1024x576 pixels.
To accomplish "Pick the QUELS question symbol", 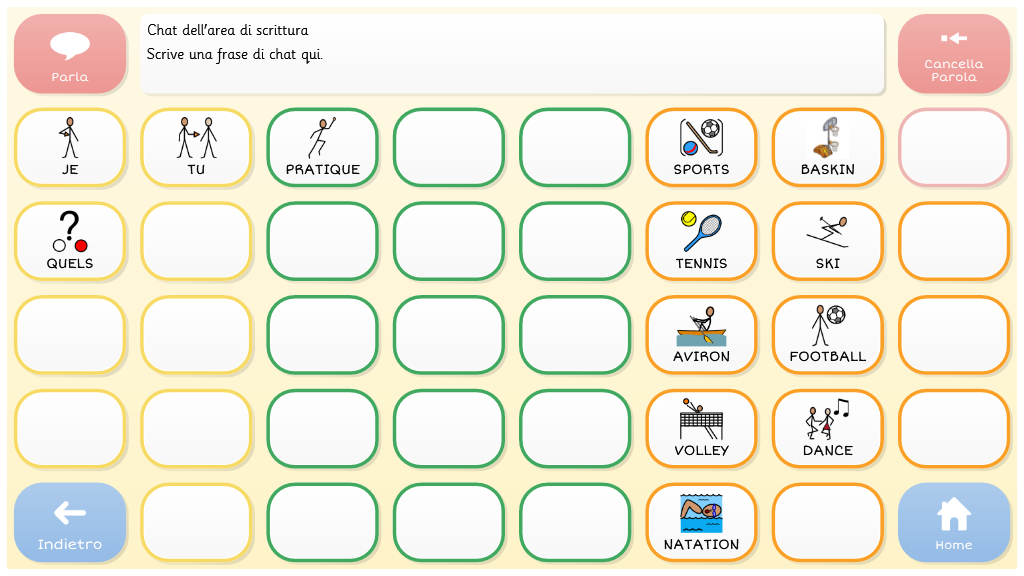I will pos(70,242).
